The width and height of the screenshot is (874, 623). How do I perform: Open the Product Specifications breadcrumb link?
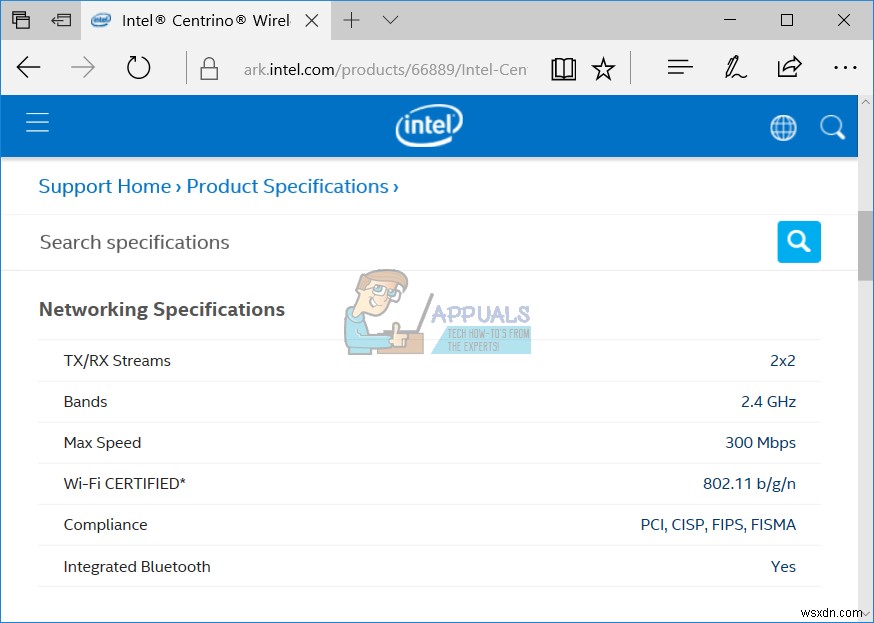click(288, 187)
